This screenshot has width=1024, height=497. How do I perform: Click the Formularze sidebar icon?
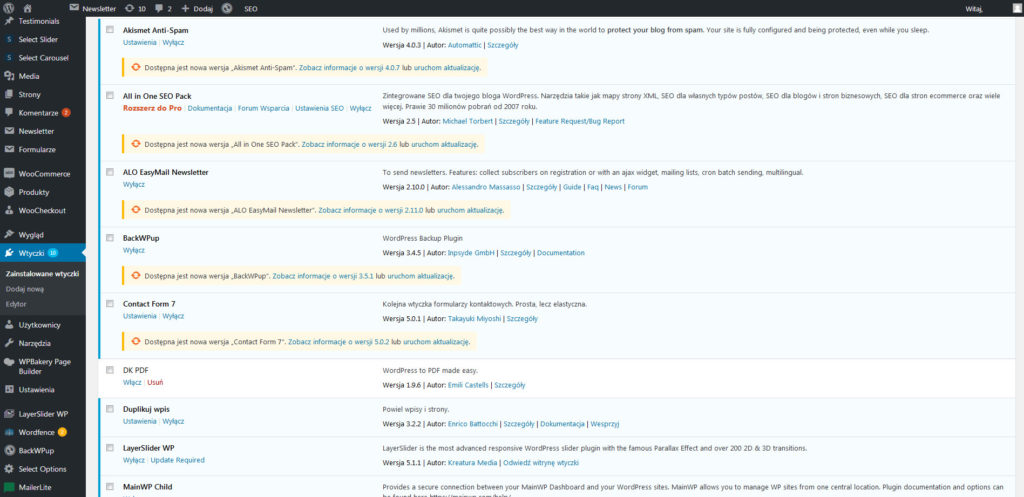8,149
